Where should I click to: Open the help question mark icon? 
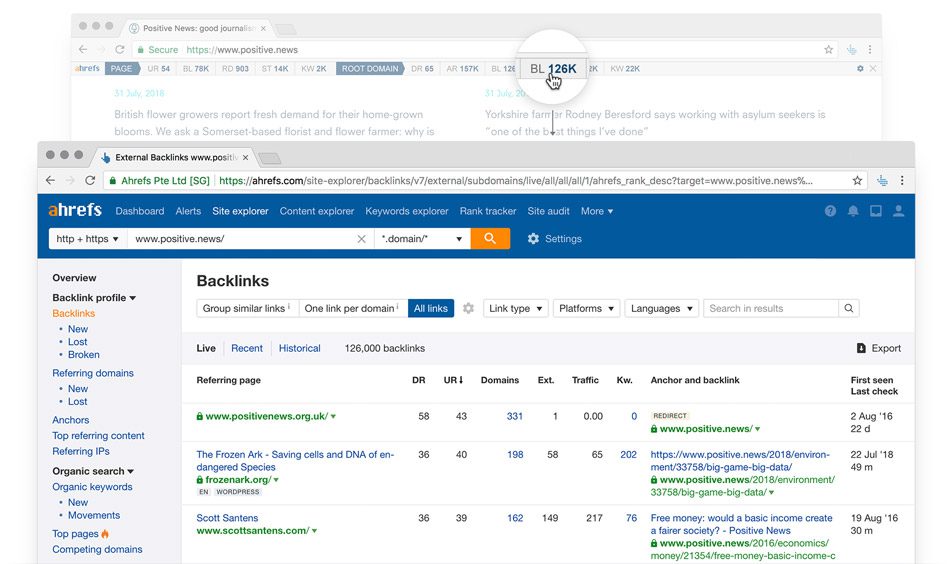click(x=830, y=211)
